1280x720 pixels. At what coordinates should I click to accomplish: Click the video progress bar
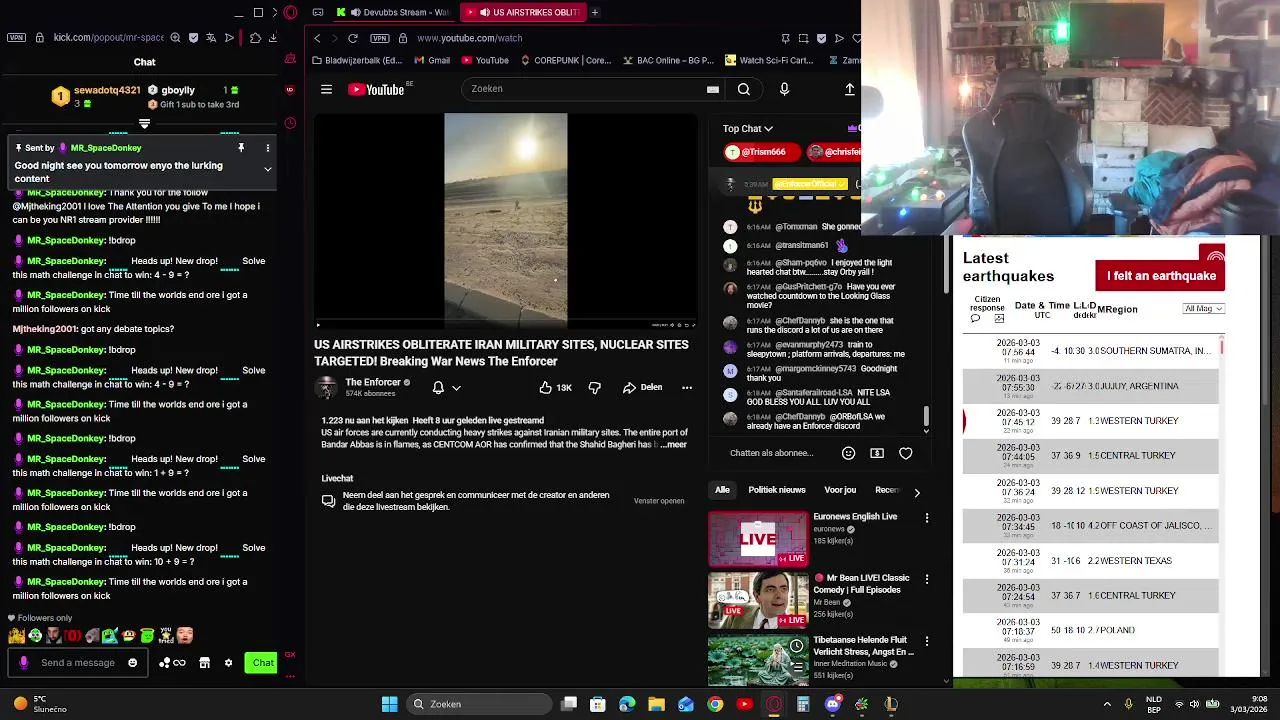tap(505, 320)
